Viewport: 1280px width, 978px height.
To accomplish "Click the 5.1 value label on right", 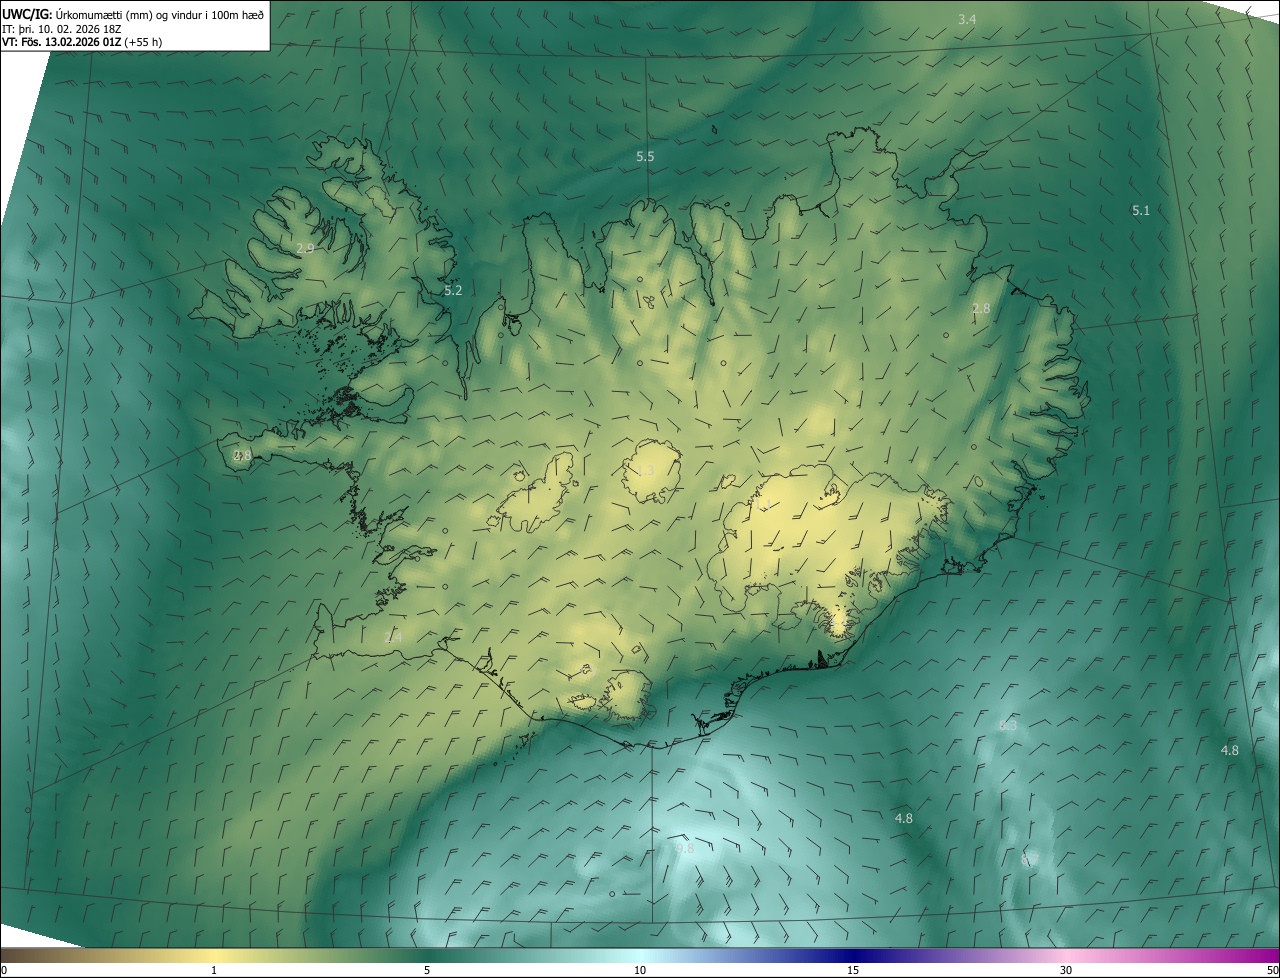I will (x=1141, y=211).
